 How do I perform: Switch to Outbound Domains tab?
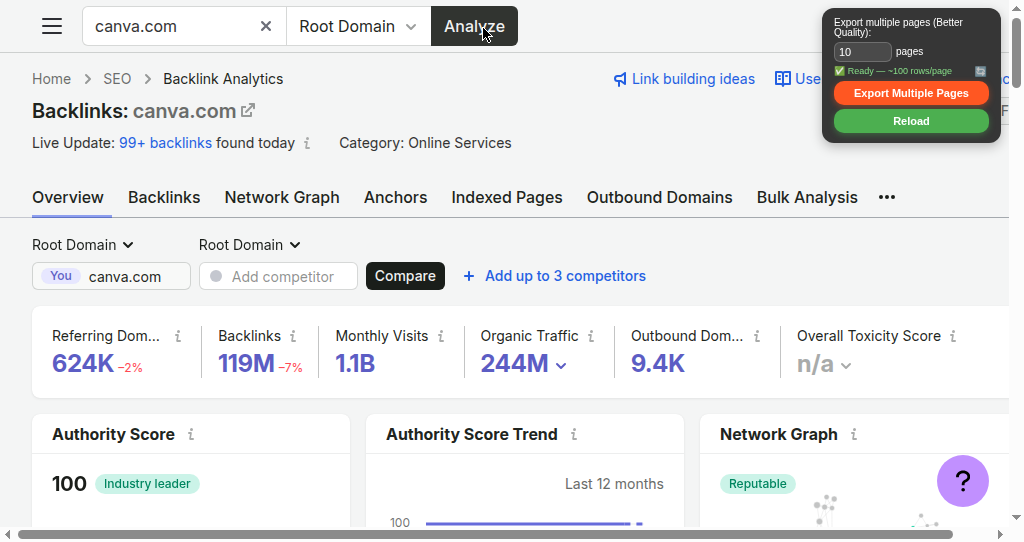(660, 197)
